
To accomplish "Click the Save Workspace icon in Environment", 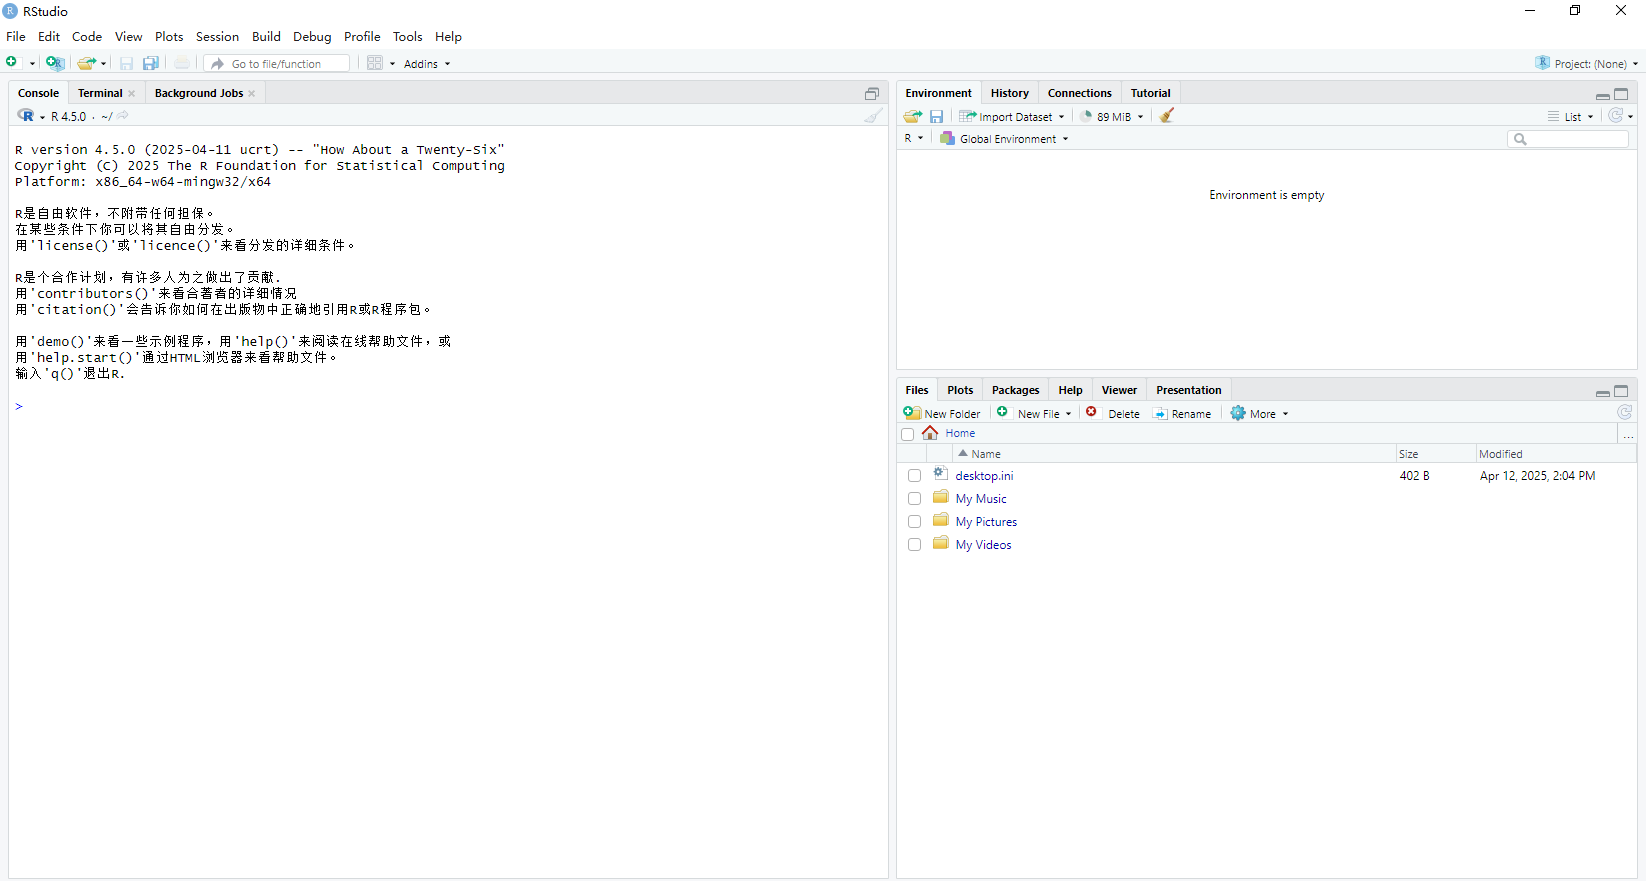I will point(936,116).
